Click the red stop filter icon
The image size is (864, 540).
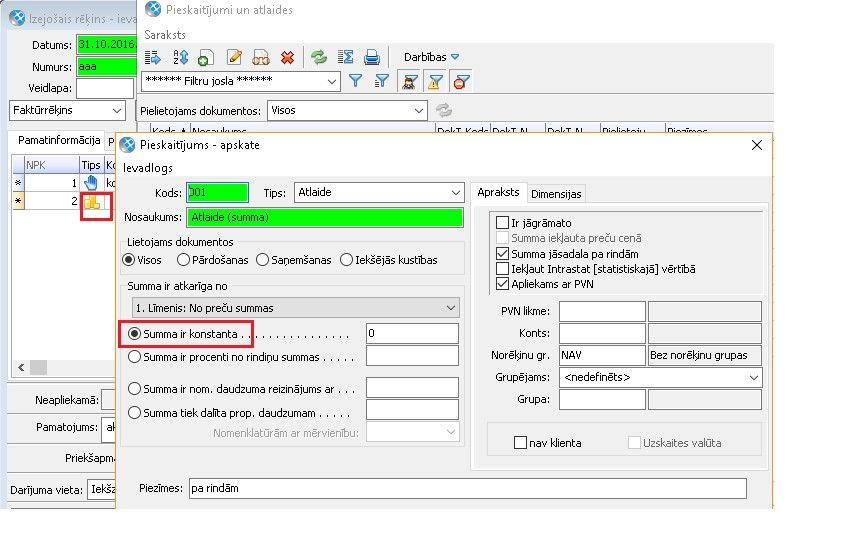462,82
